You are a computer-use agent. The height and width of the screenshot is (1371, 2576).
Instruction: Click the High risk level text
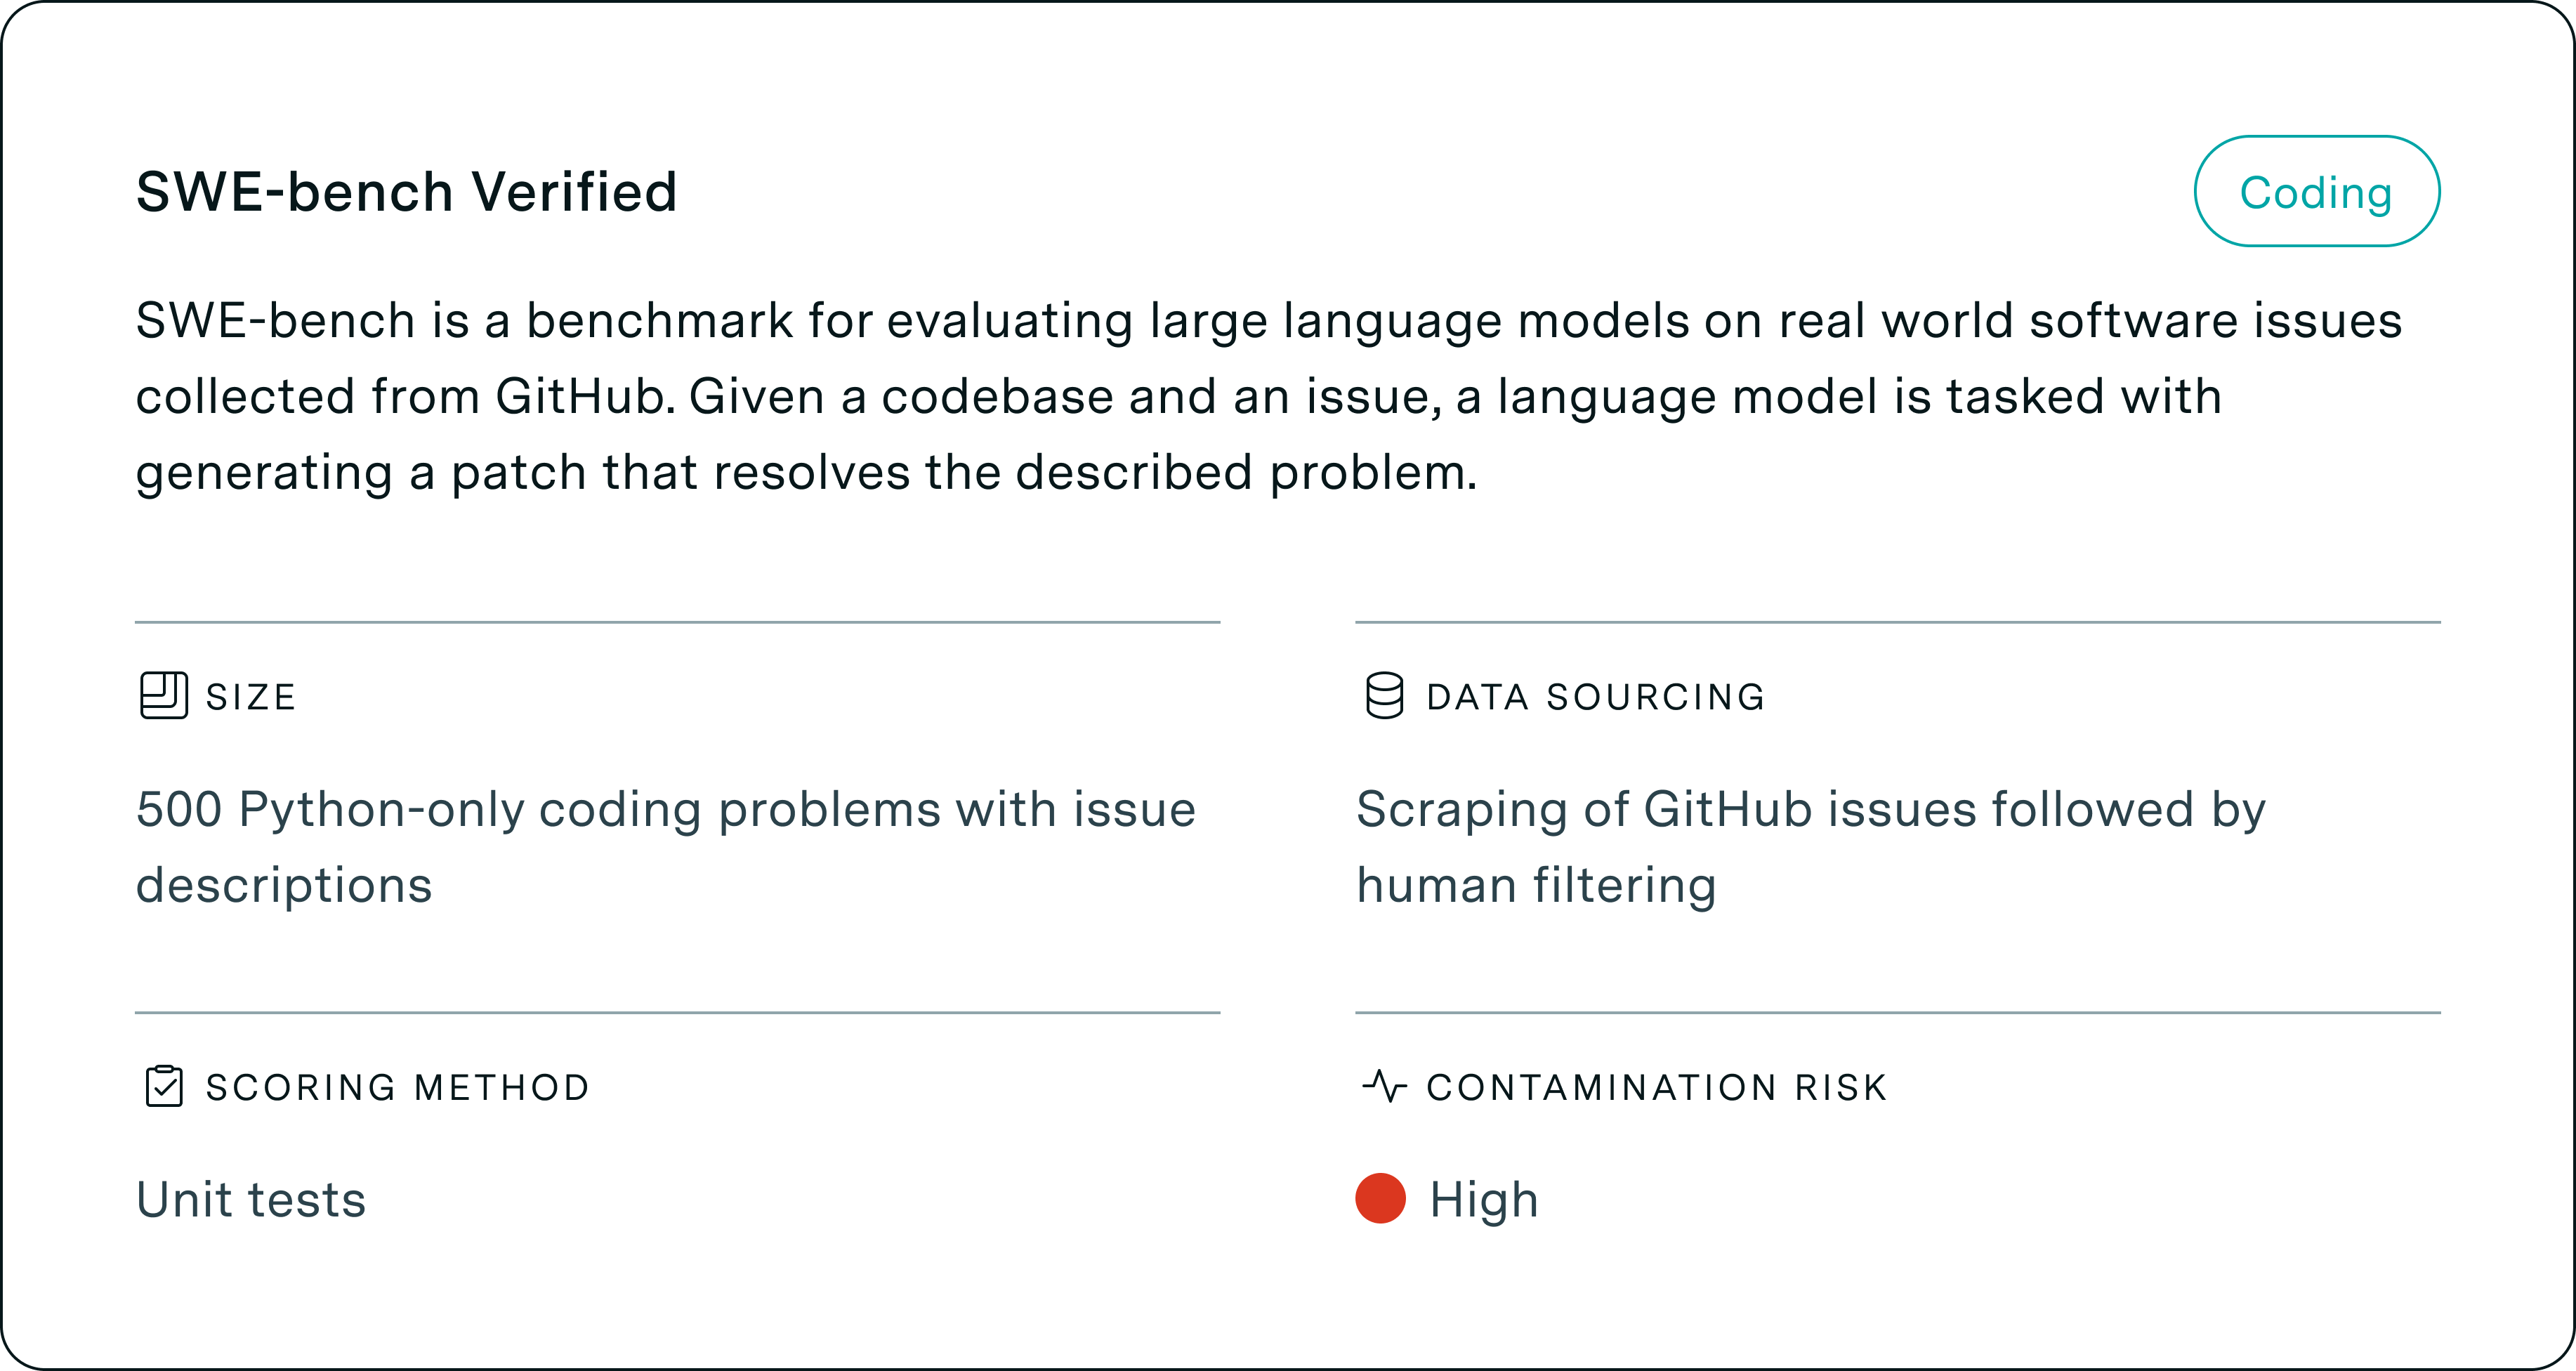coord(1484,1199)
